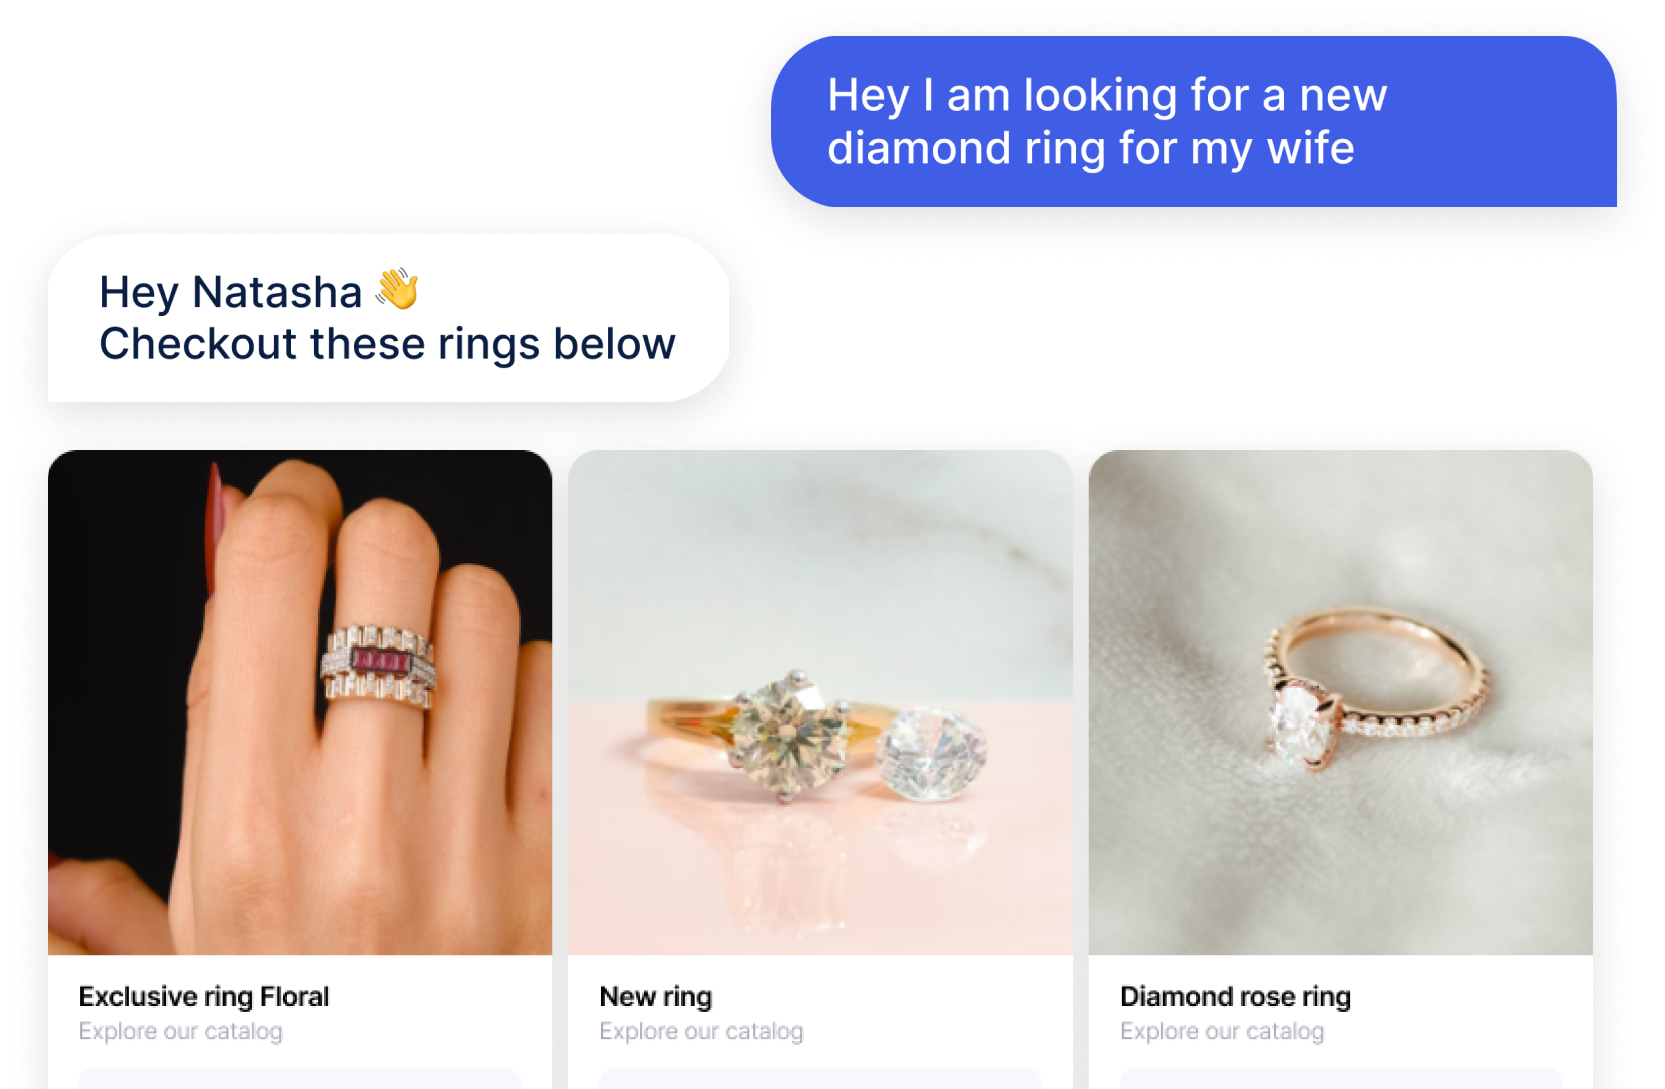This screenshot has width=1665, height=1089.
Task: Open the Diamond rose ring image
Action: click(x=1340, y=702)
